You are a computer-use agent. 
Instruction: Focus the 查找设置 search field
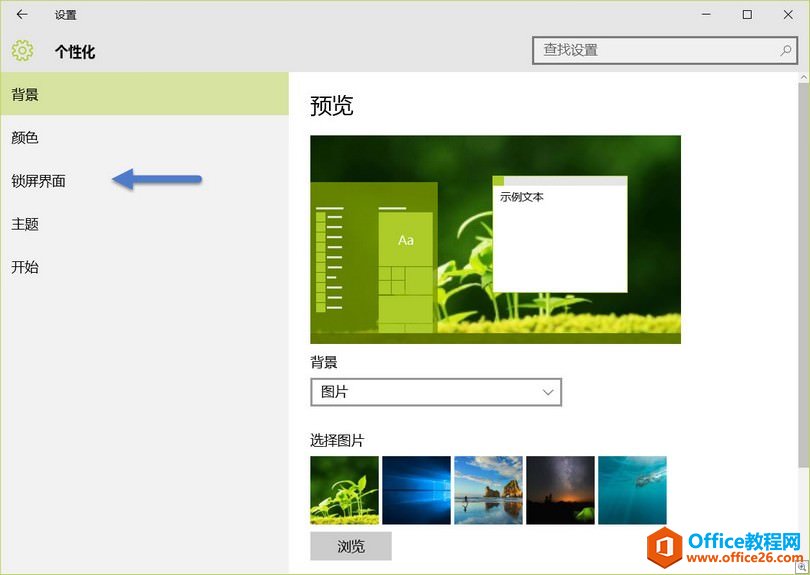[x=665, y=50]
